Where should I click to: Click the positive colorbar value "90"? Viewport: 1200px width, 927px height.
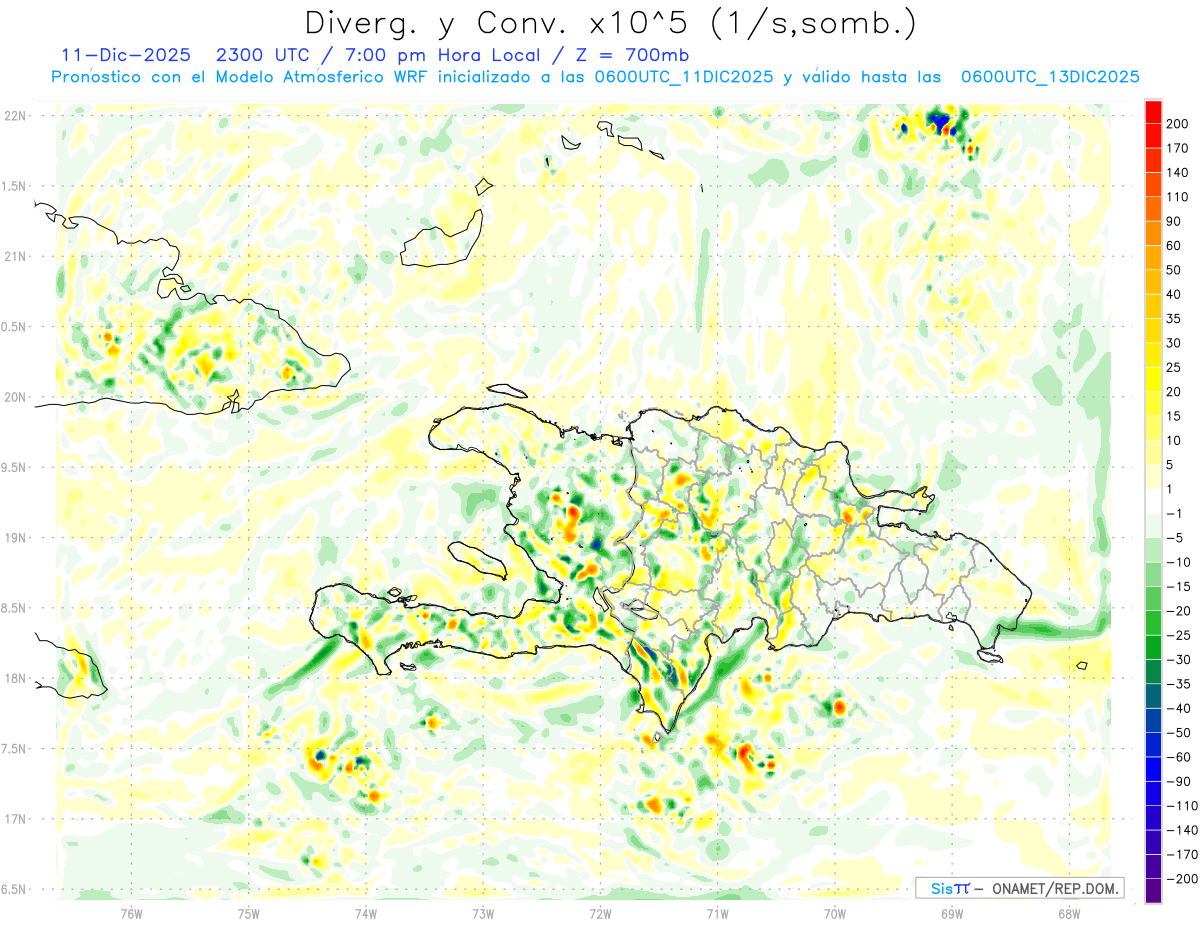click(x=1174, y=221)
